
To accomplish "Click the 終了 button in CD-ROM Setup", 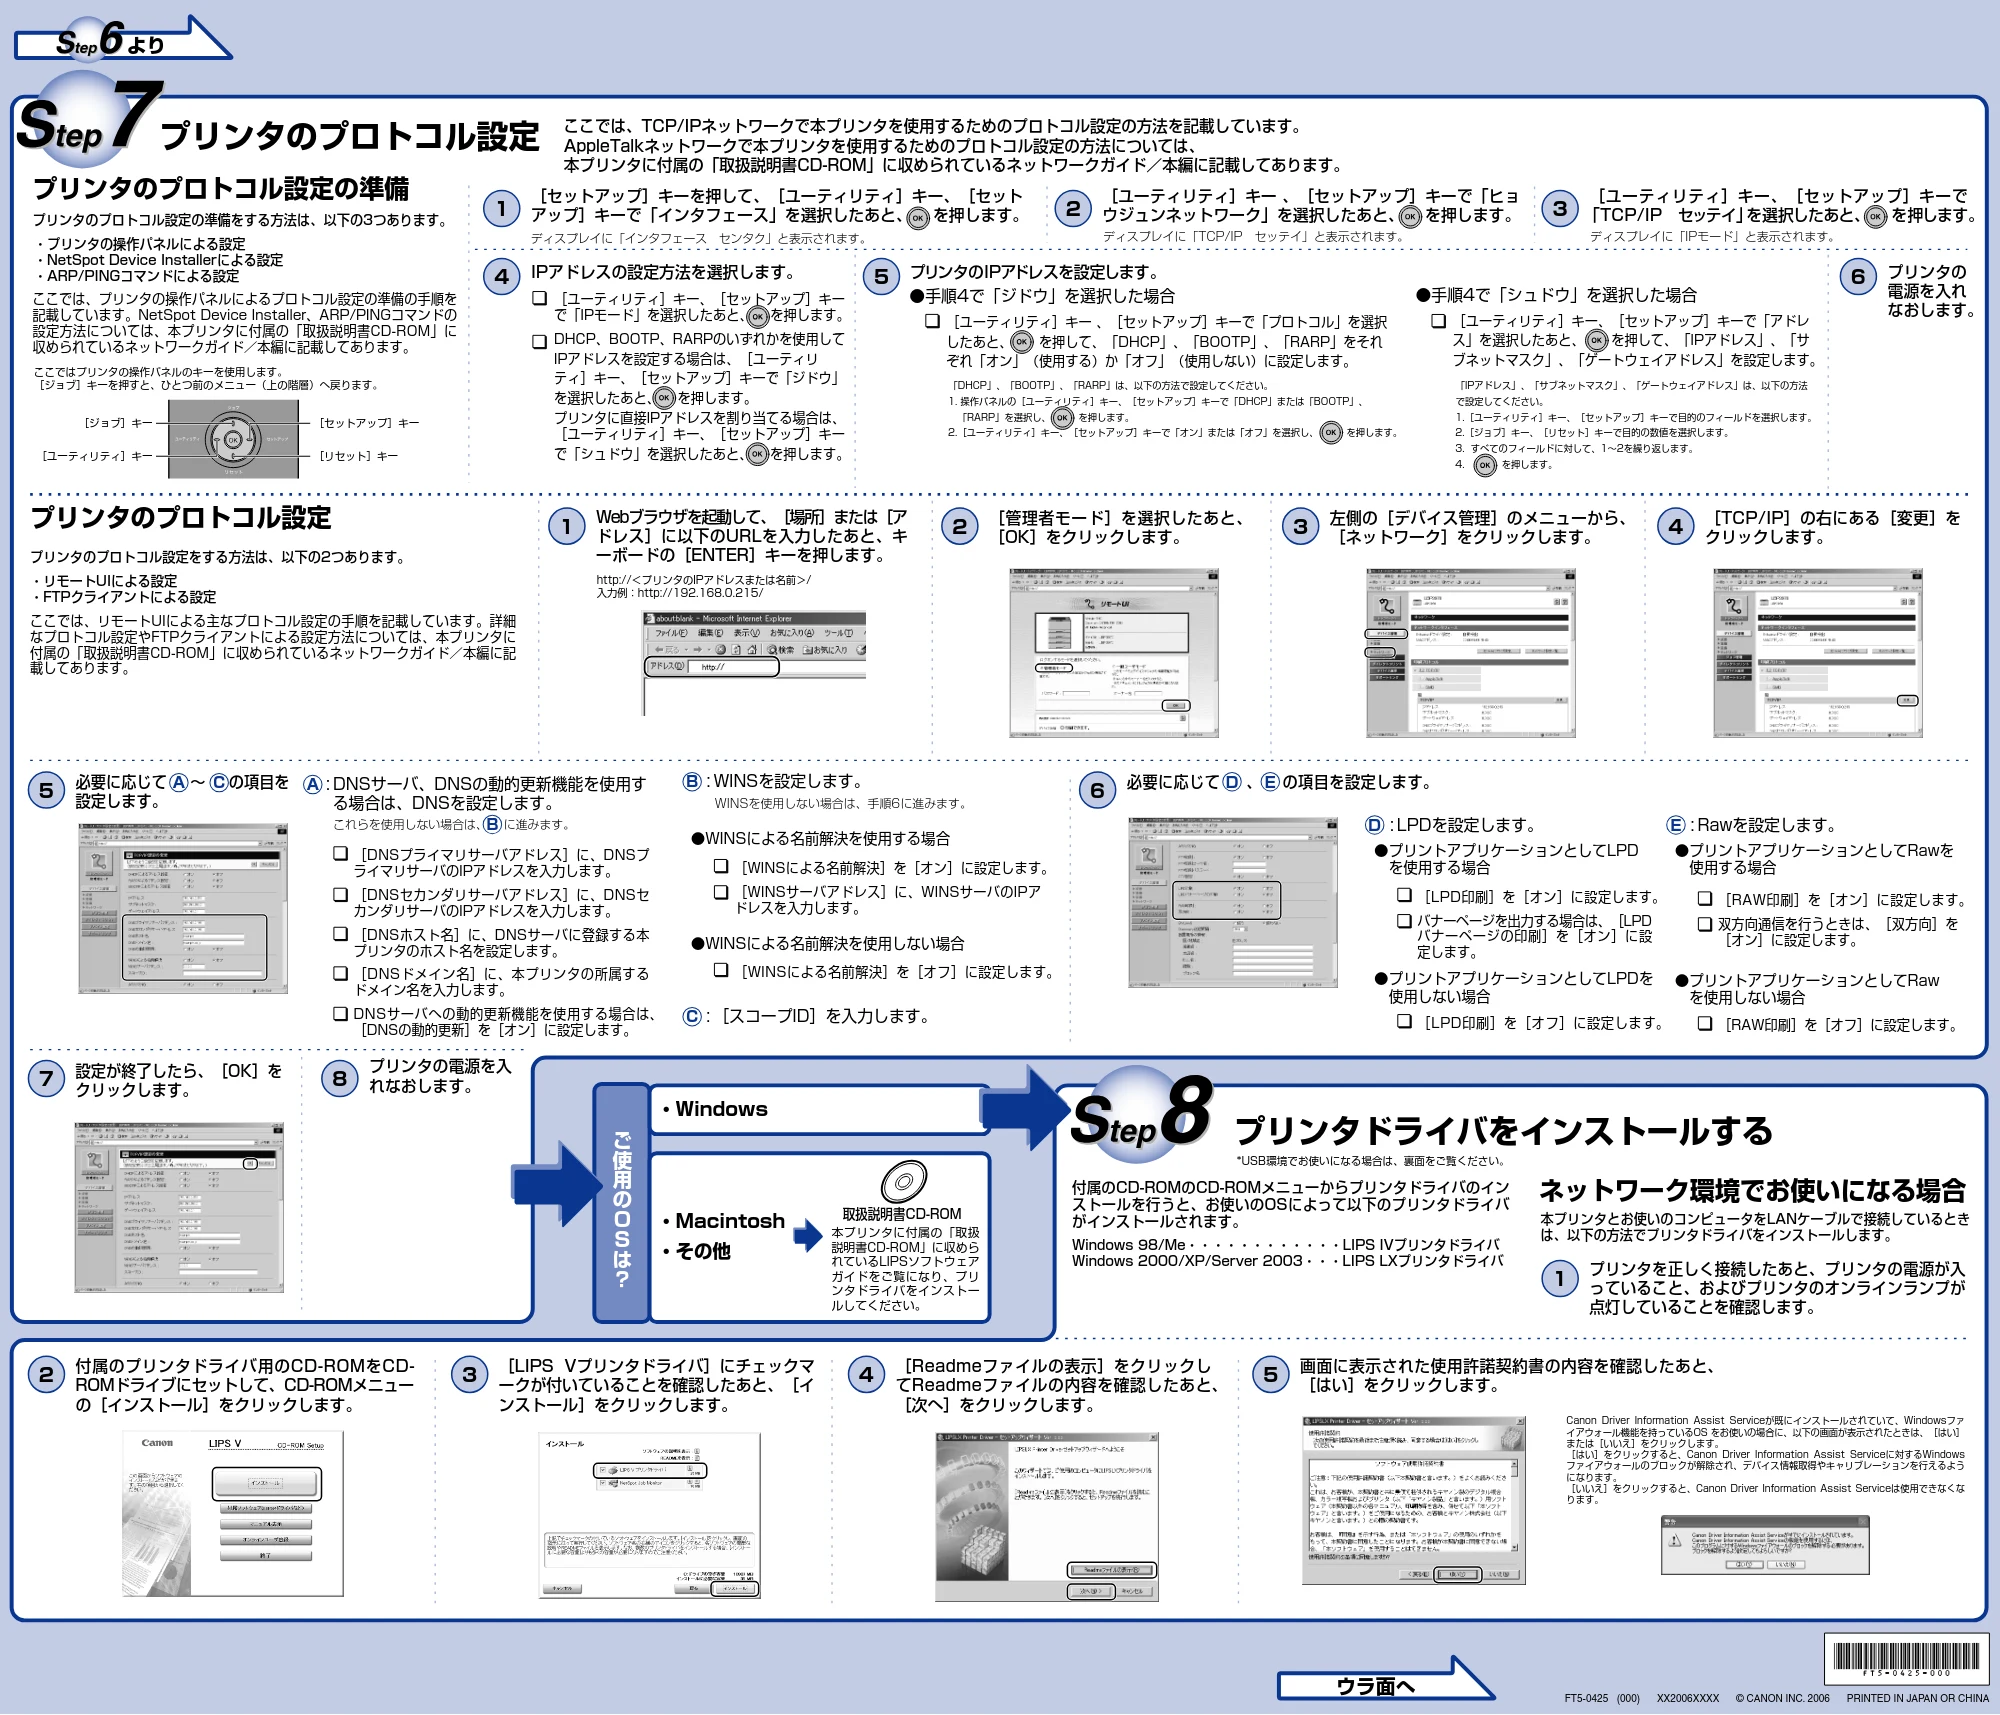I will [x=266, y=1556].
